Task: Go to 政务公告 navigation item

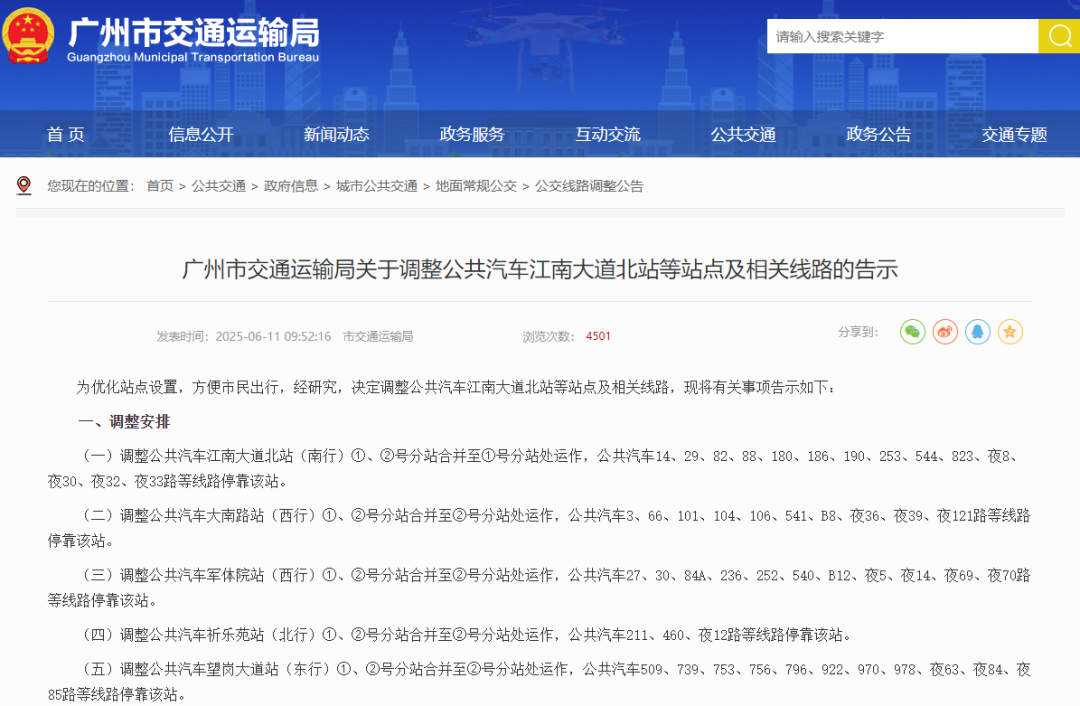Action: [x=879, y=134]
